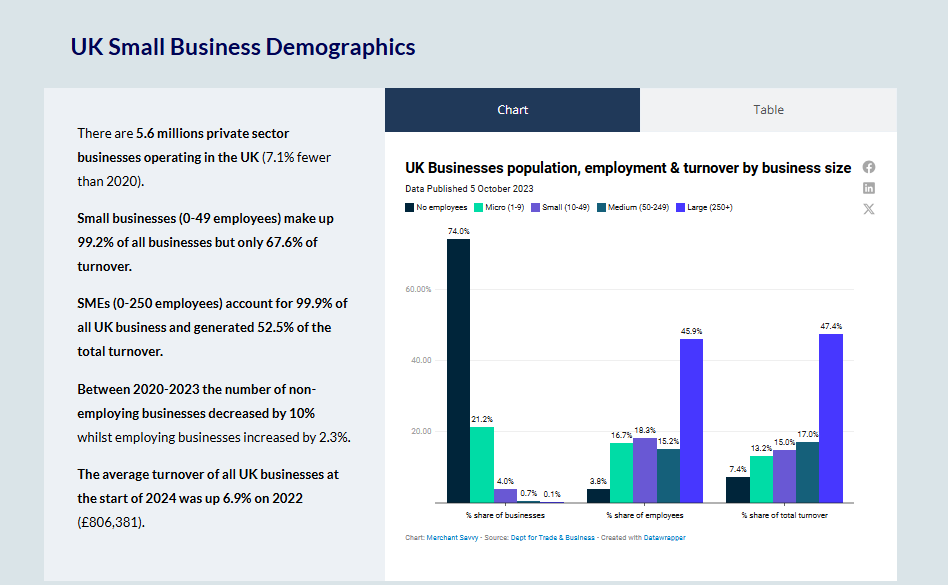The height and width of the screenshot is (585, 948).
Task: Click the 45.9% Large employees bar
Action: [691, 421]
